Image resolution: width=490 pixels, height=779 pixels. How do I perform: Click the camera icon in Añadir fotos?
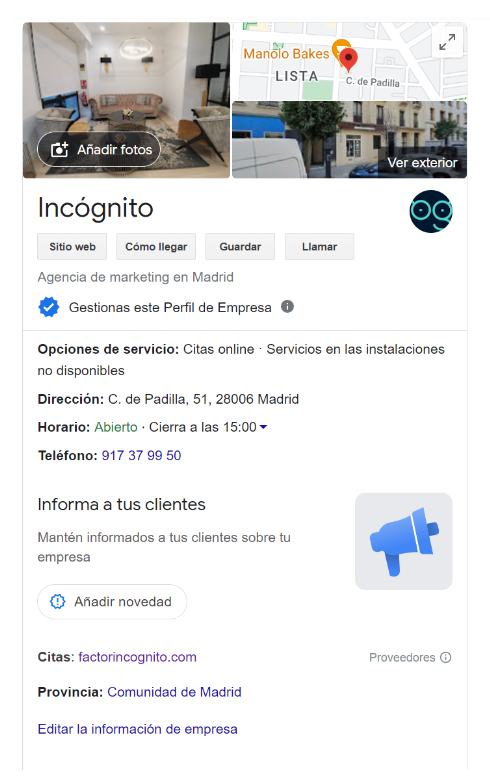coord(60,149)
